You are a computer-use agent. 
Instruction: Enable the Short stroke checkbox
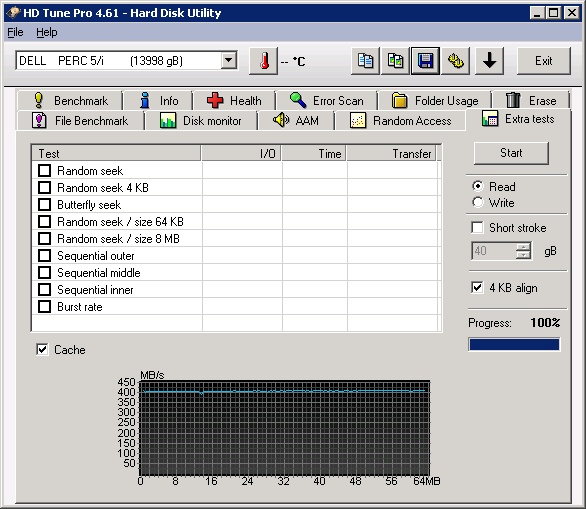pos(477,227)
